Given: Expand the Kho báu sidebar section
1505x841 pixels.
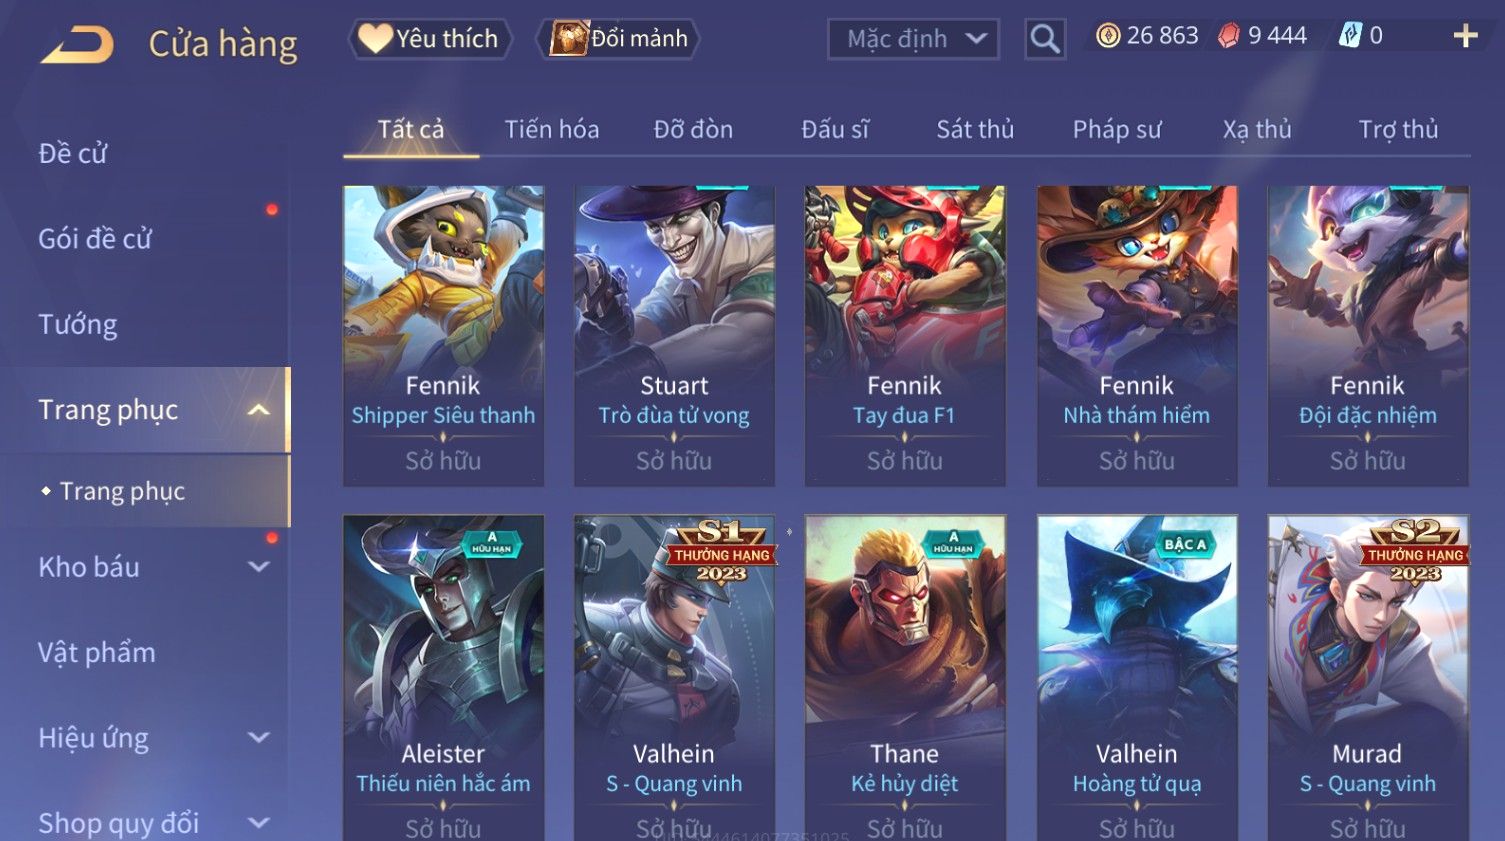Looking at the screenshot, I should click(259, 567).
